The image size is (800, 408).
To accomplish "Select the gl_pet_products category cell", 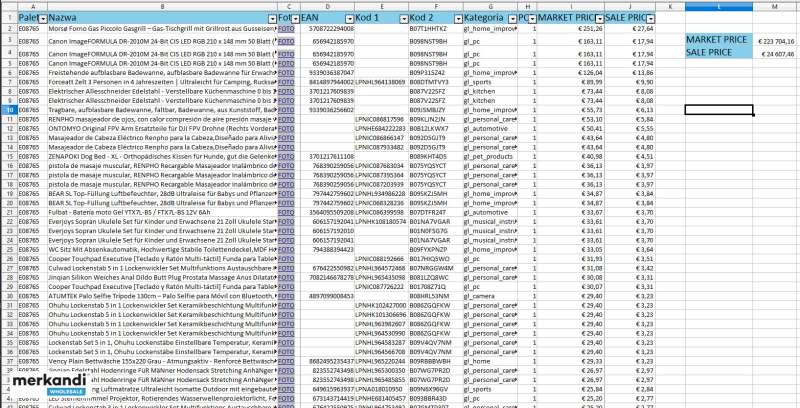I will coord(490,157).
